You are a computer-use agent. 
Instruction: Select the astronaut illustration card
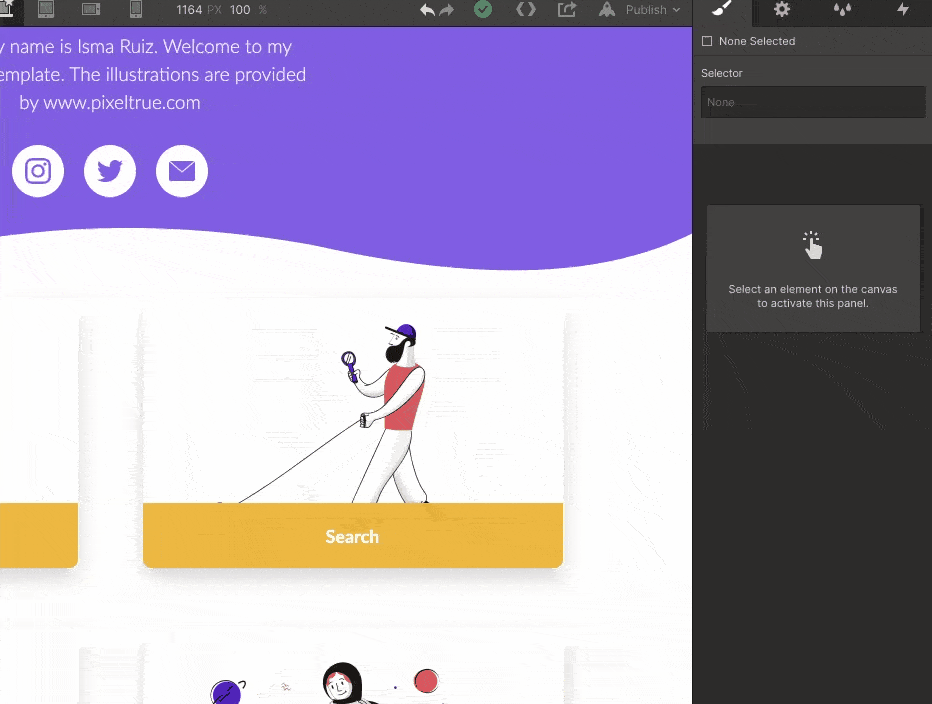point(352,675)
